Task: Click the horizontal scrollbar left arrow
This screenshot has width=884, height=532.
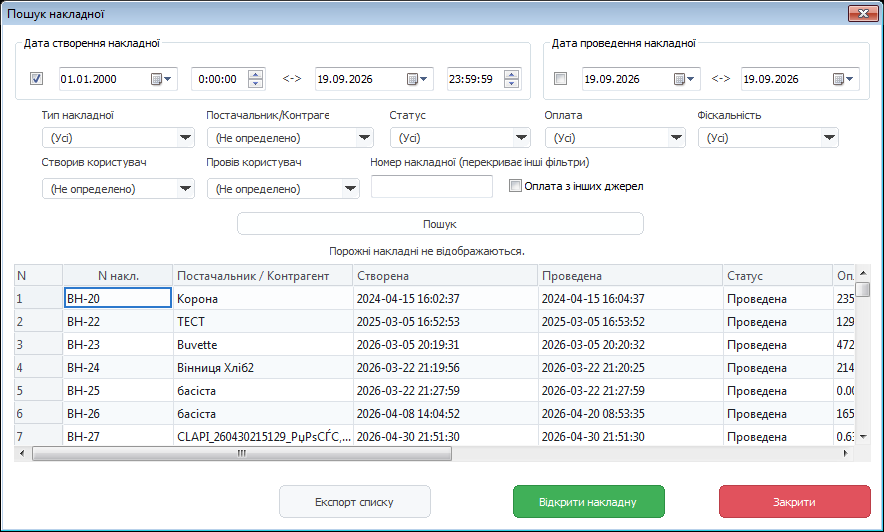Action: click(22, 453)
